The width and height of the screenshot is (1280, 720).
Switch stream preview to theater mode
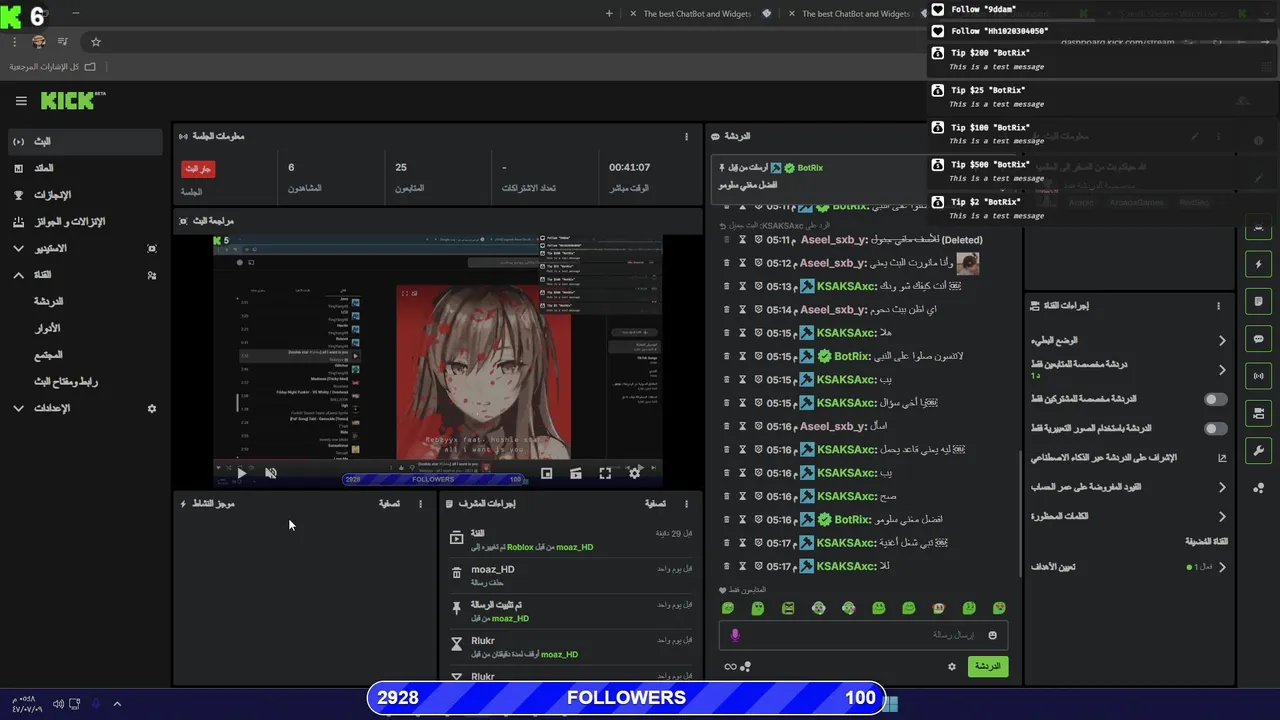(576, 474)
